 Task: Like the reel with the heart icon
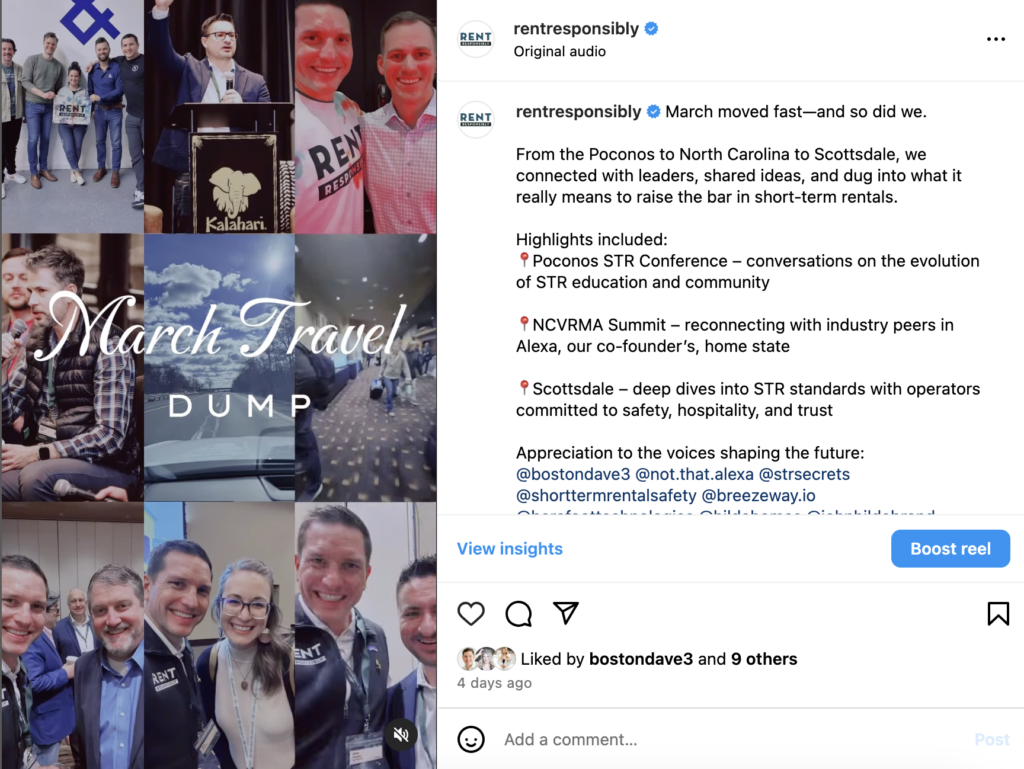click(470, 614)
